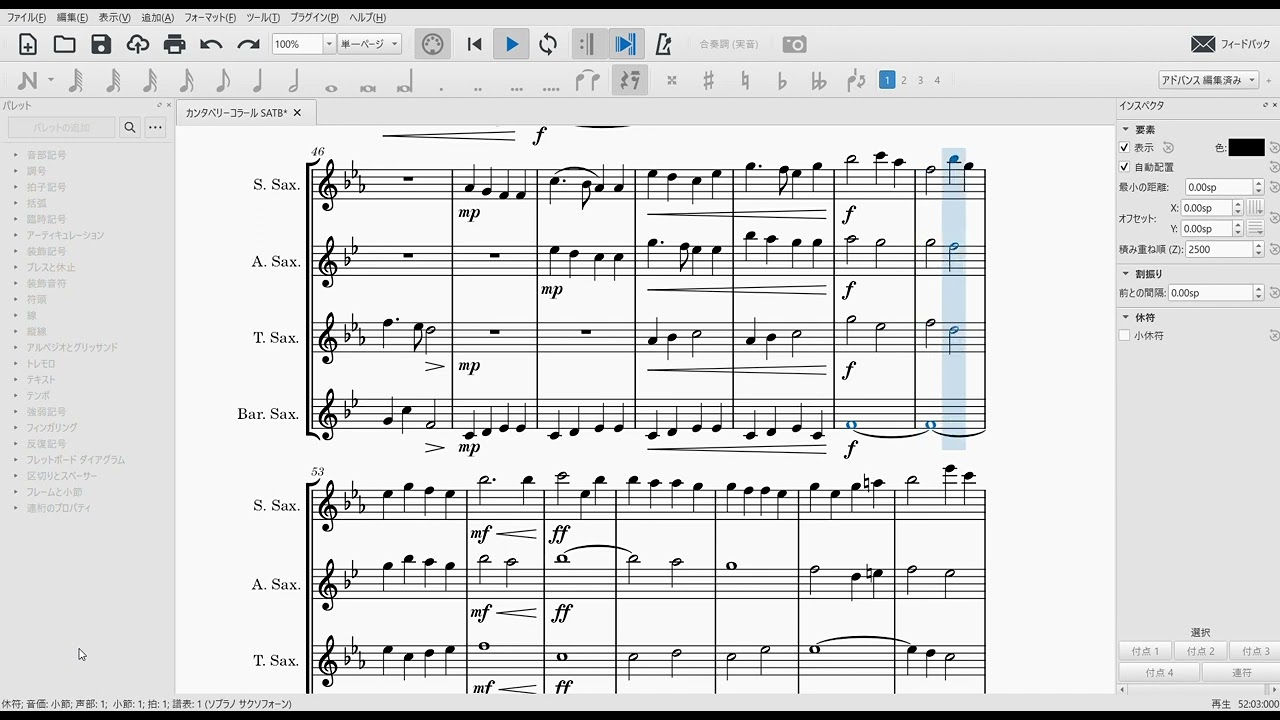This screenshot has height=720, width=1280.
Task: Open the black 色 color swatch
Action: (1246, 147)
